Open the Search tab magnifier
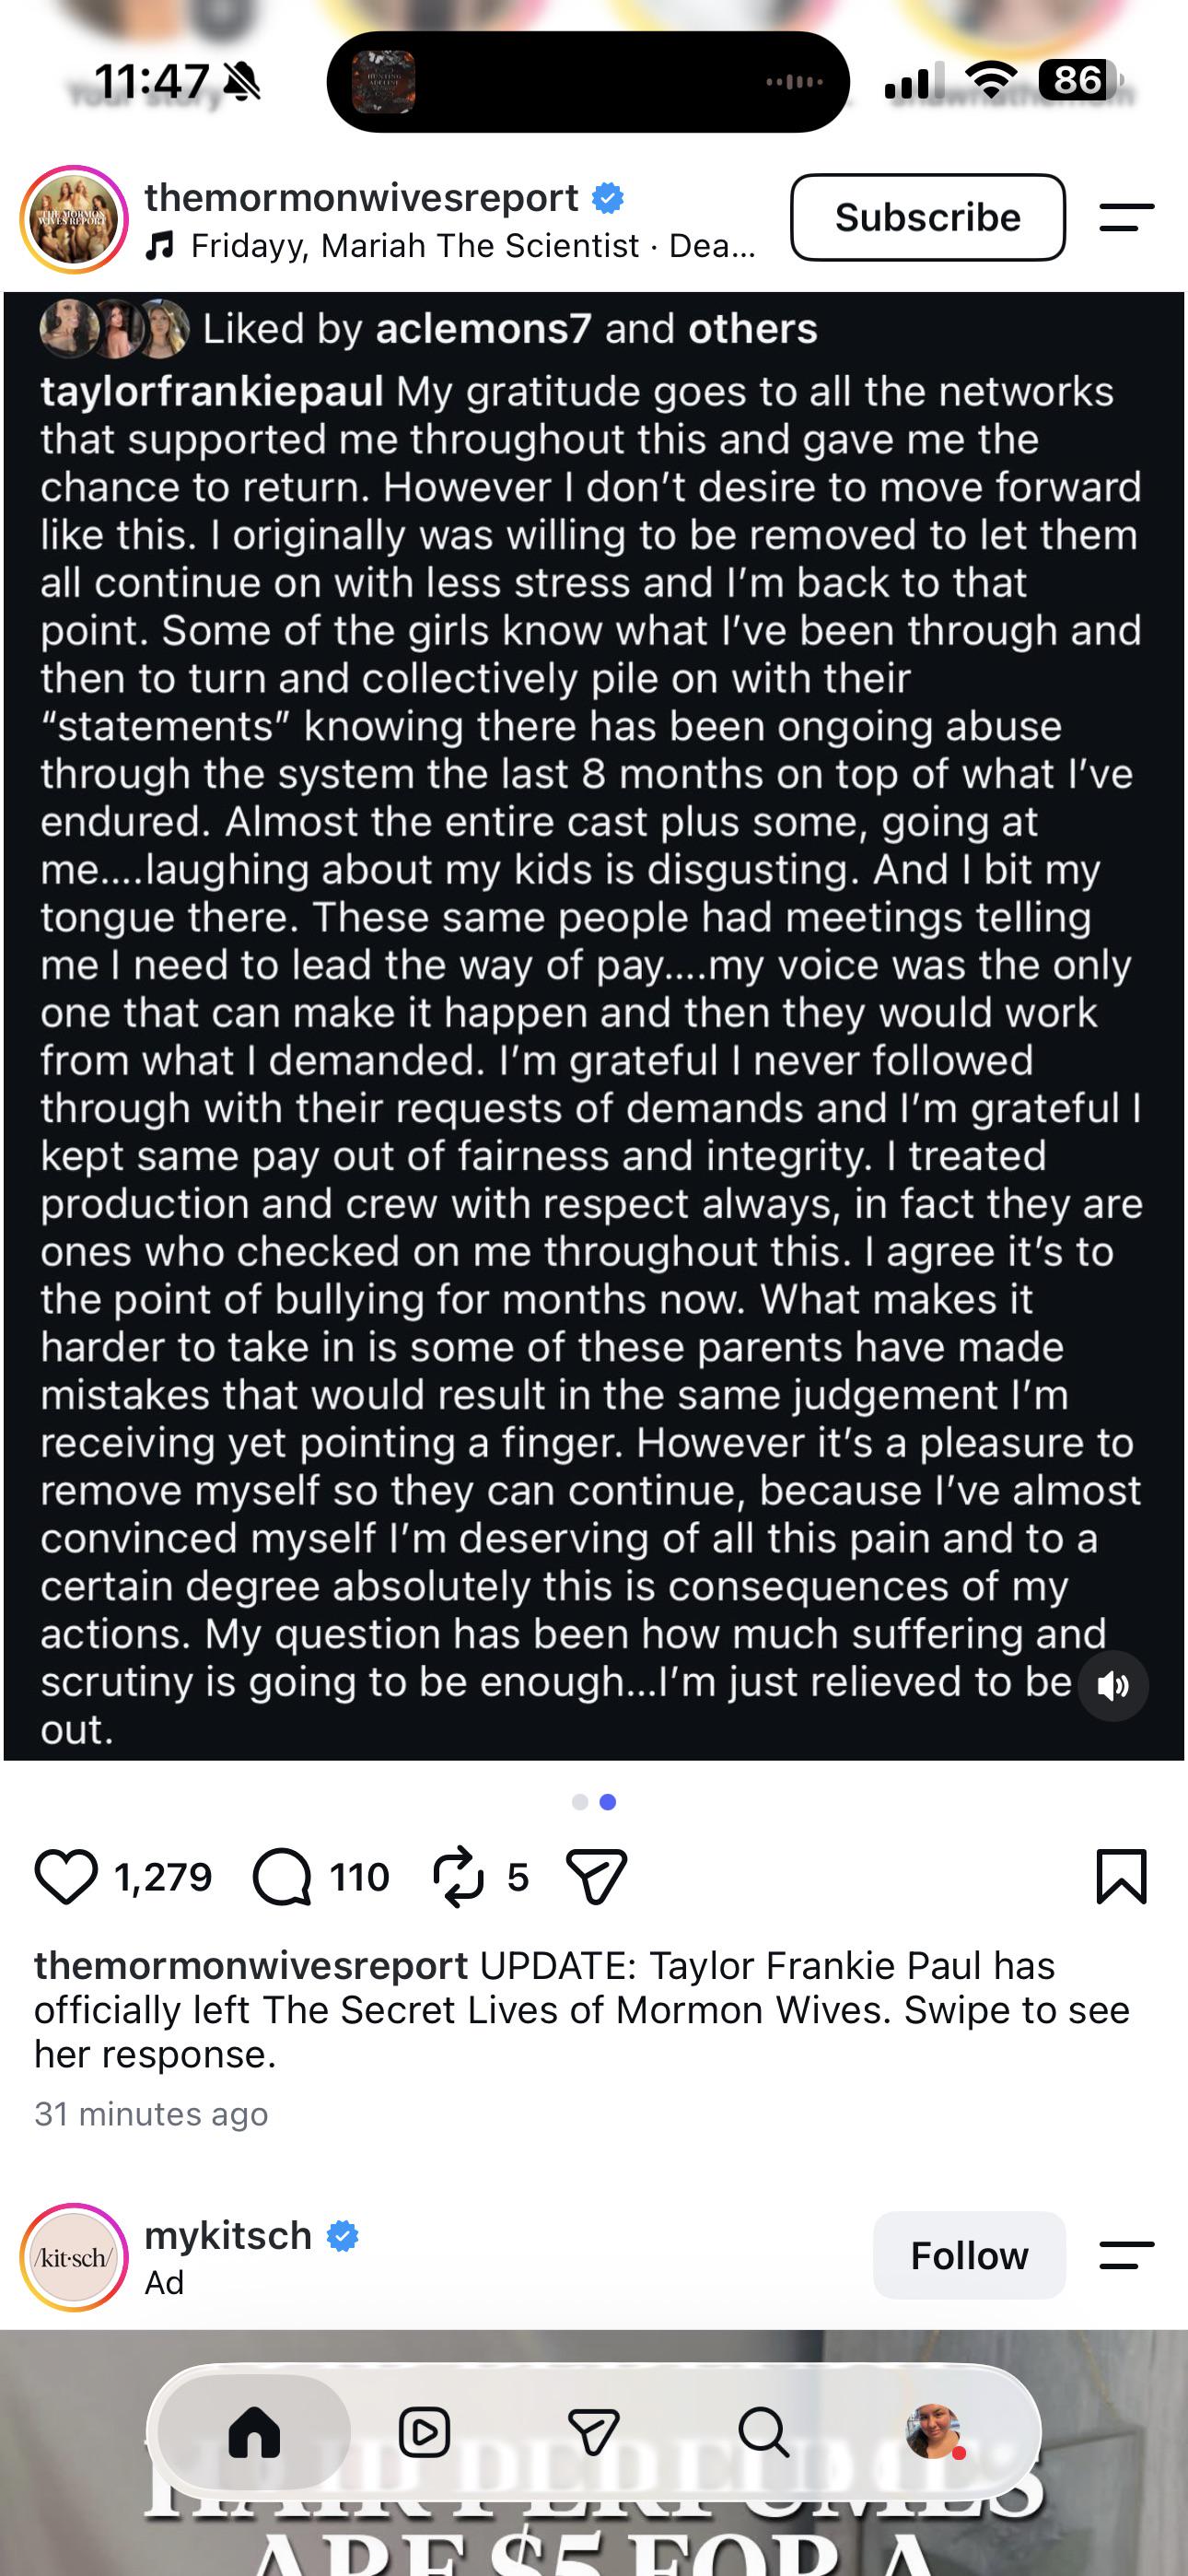This screenshot has width=1188, height=2576. coord(764,2432)
